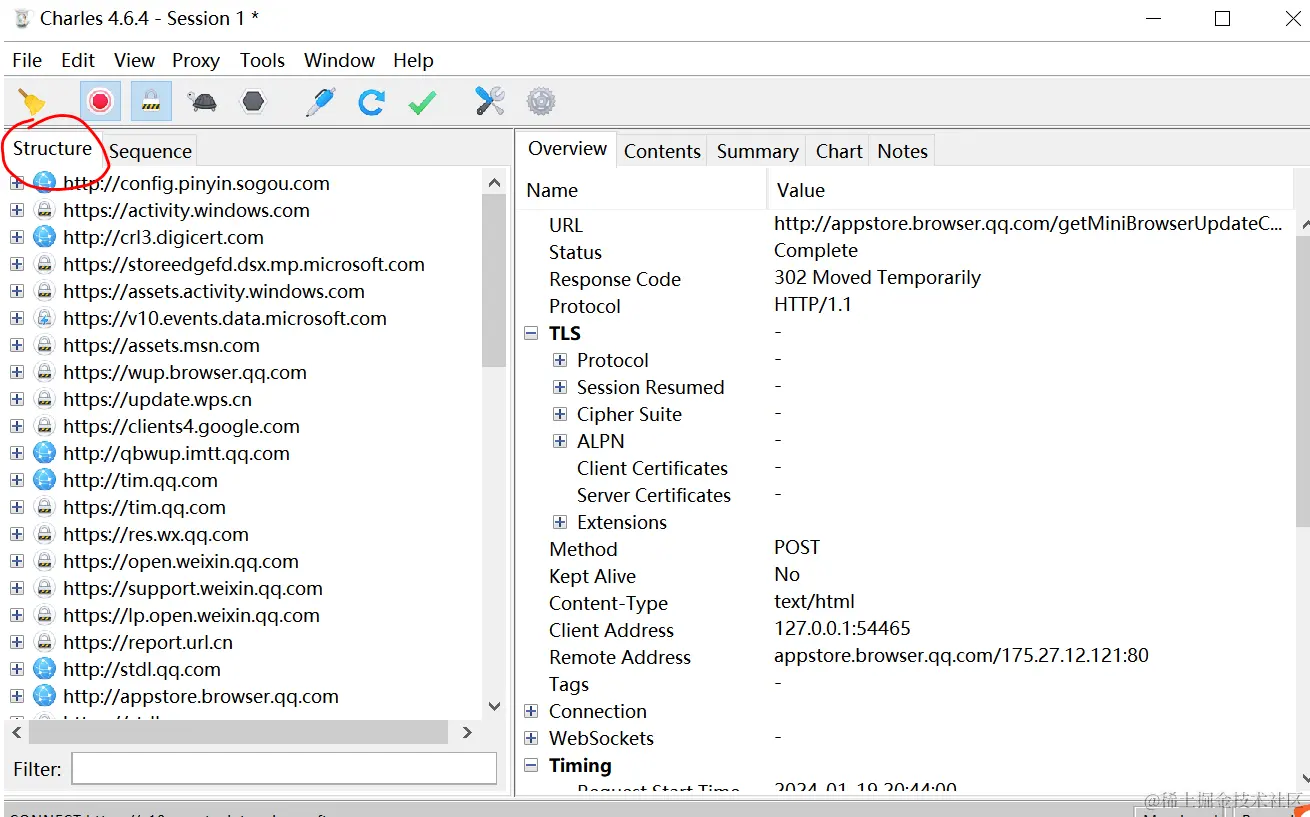The width and height of the screenshot is (1310, 817).
Task: Click the icon of v10.events.data.microsoft.com
Action: [x=44, y=318]
